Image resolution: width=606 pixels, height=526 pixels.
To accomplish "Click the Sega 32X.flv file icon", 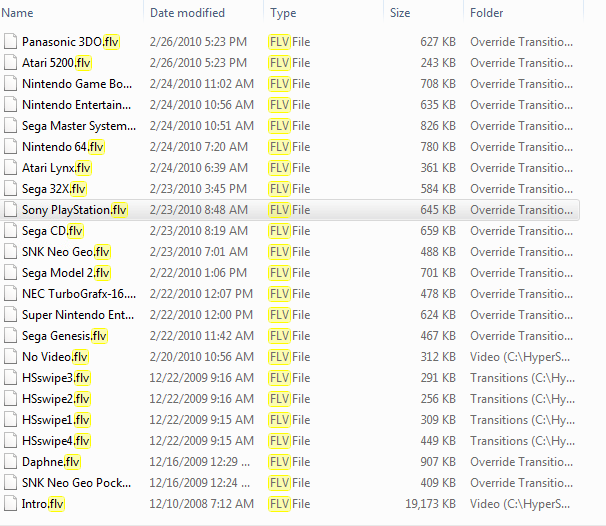I will coord(11,189).
